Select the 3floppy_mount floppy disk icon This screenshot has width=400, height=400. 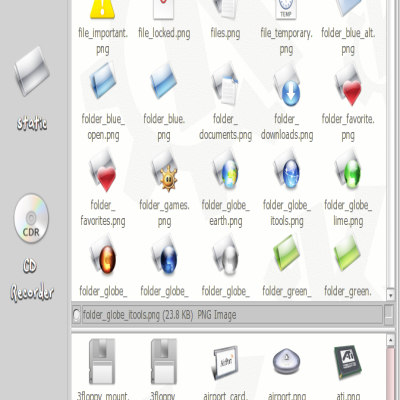coord(102,362)
